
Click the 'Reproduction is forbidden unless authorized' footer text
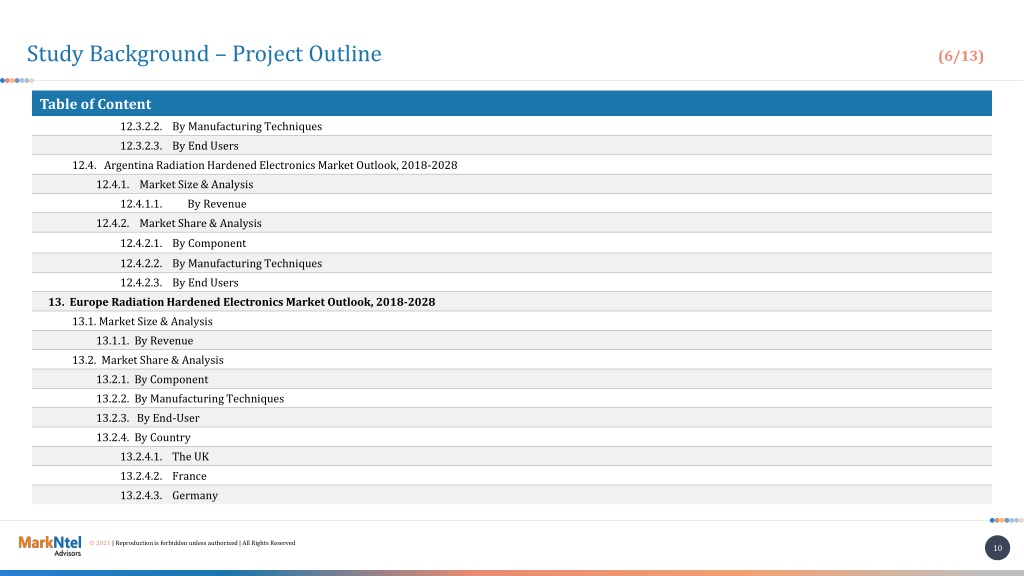click(176, 543)
